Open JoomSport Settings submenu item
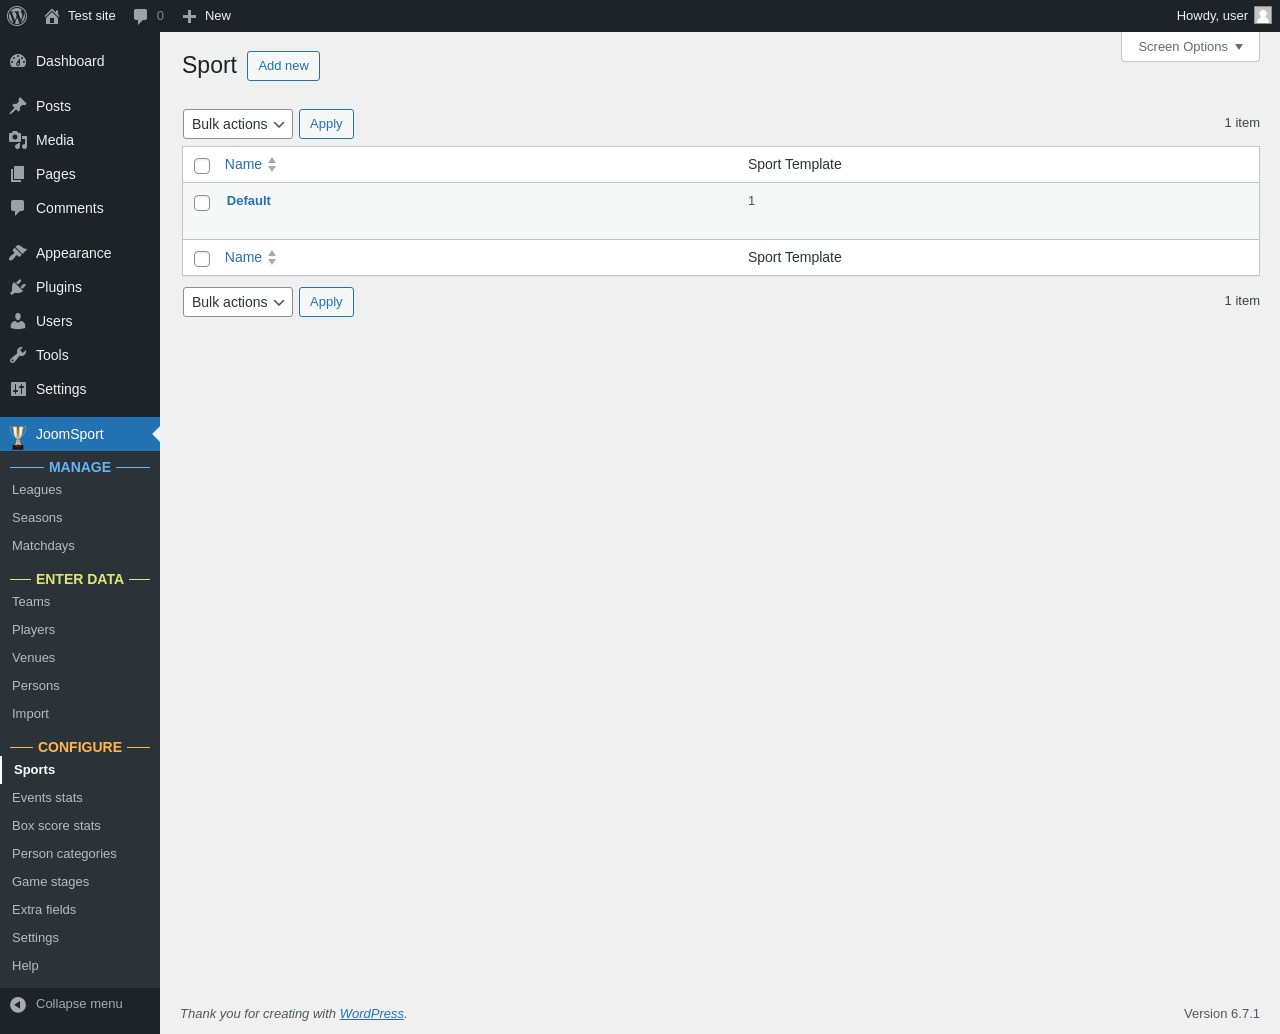 (x=35, y=938)
